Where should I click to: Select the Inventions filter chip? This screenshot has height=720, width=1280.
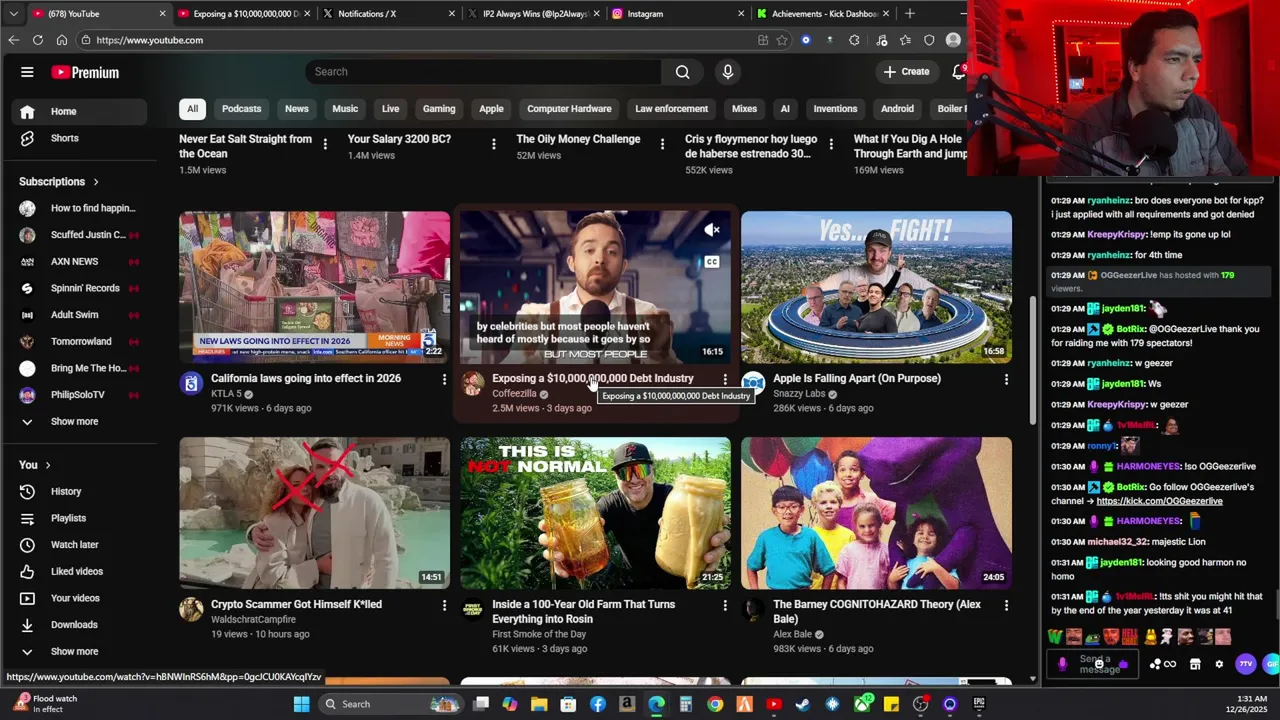point(835,109)
